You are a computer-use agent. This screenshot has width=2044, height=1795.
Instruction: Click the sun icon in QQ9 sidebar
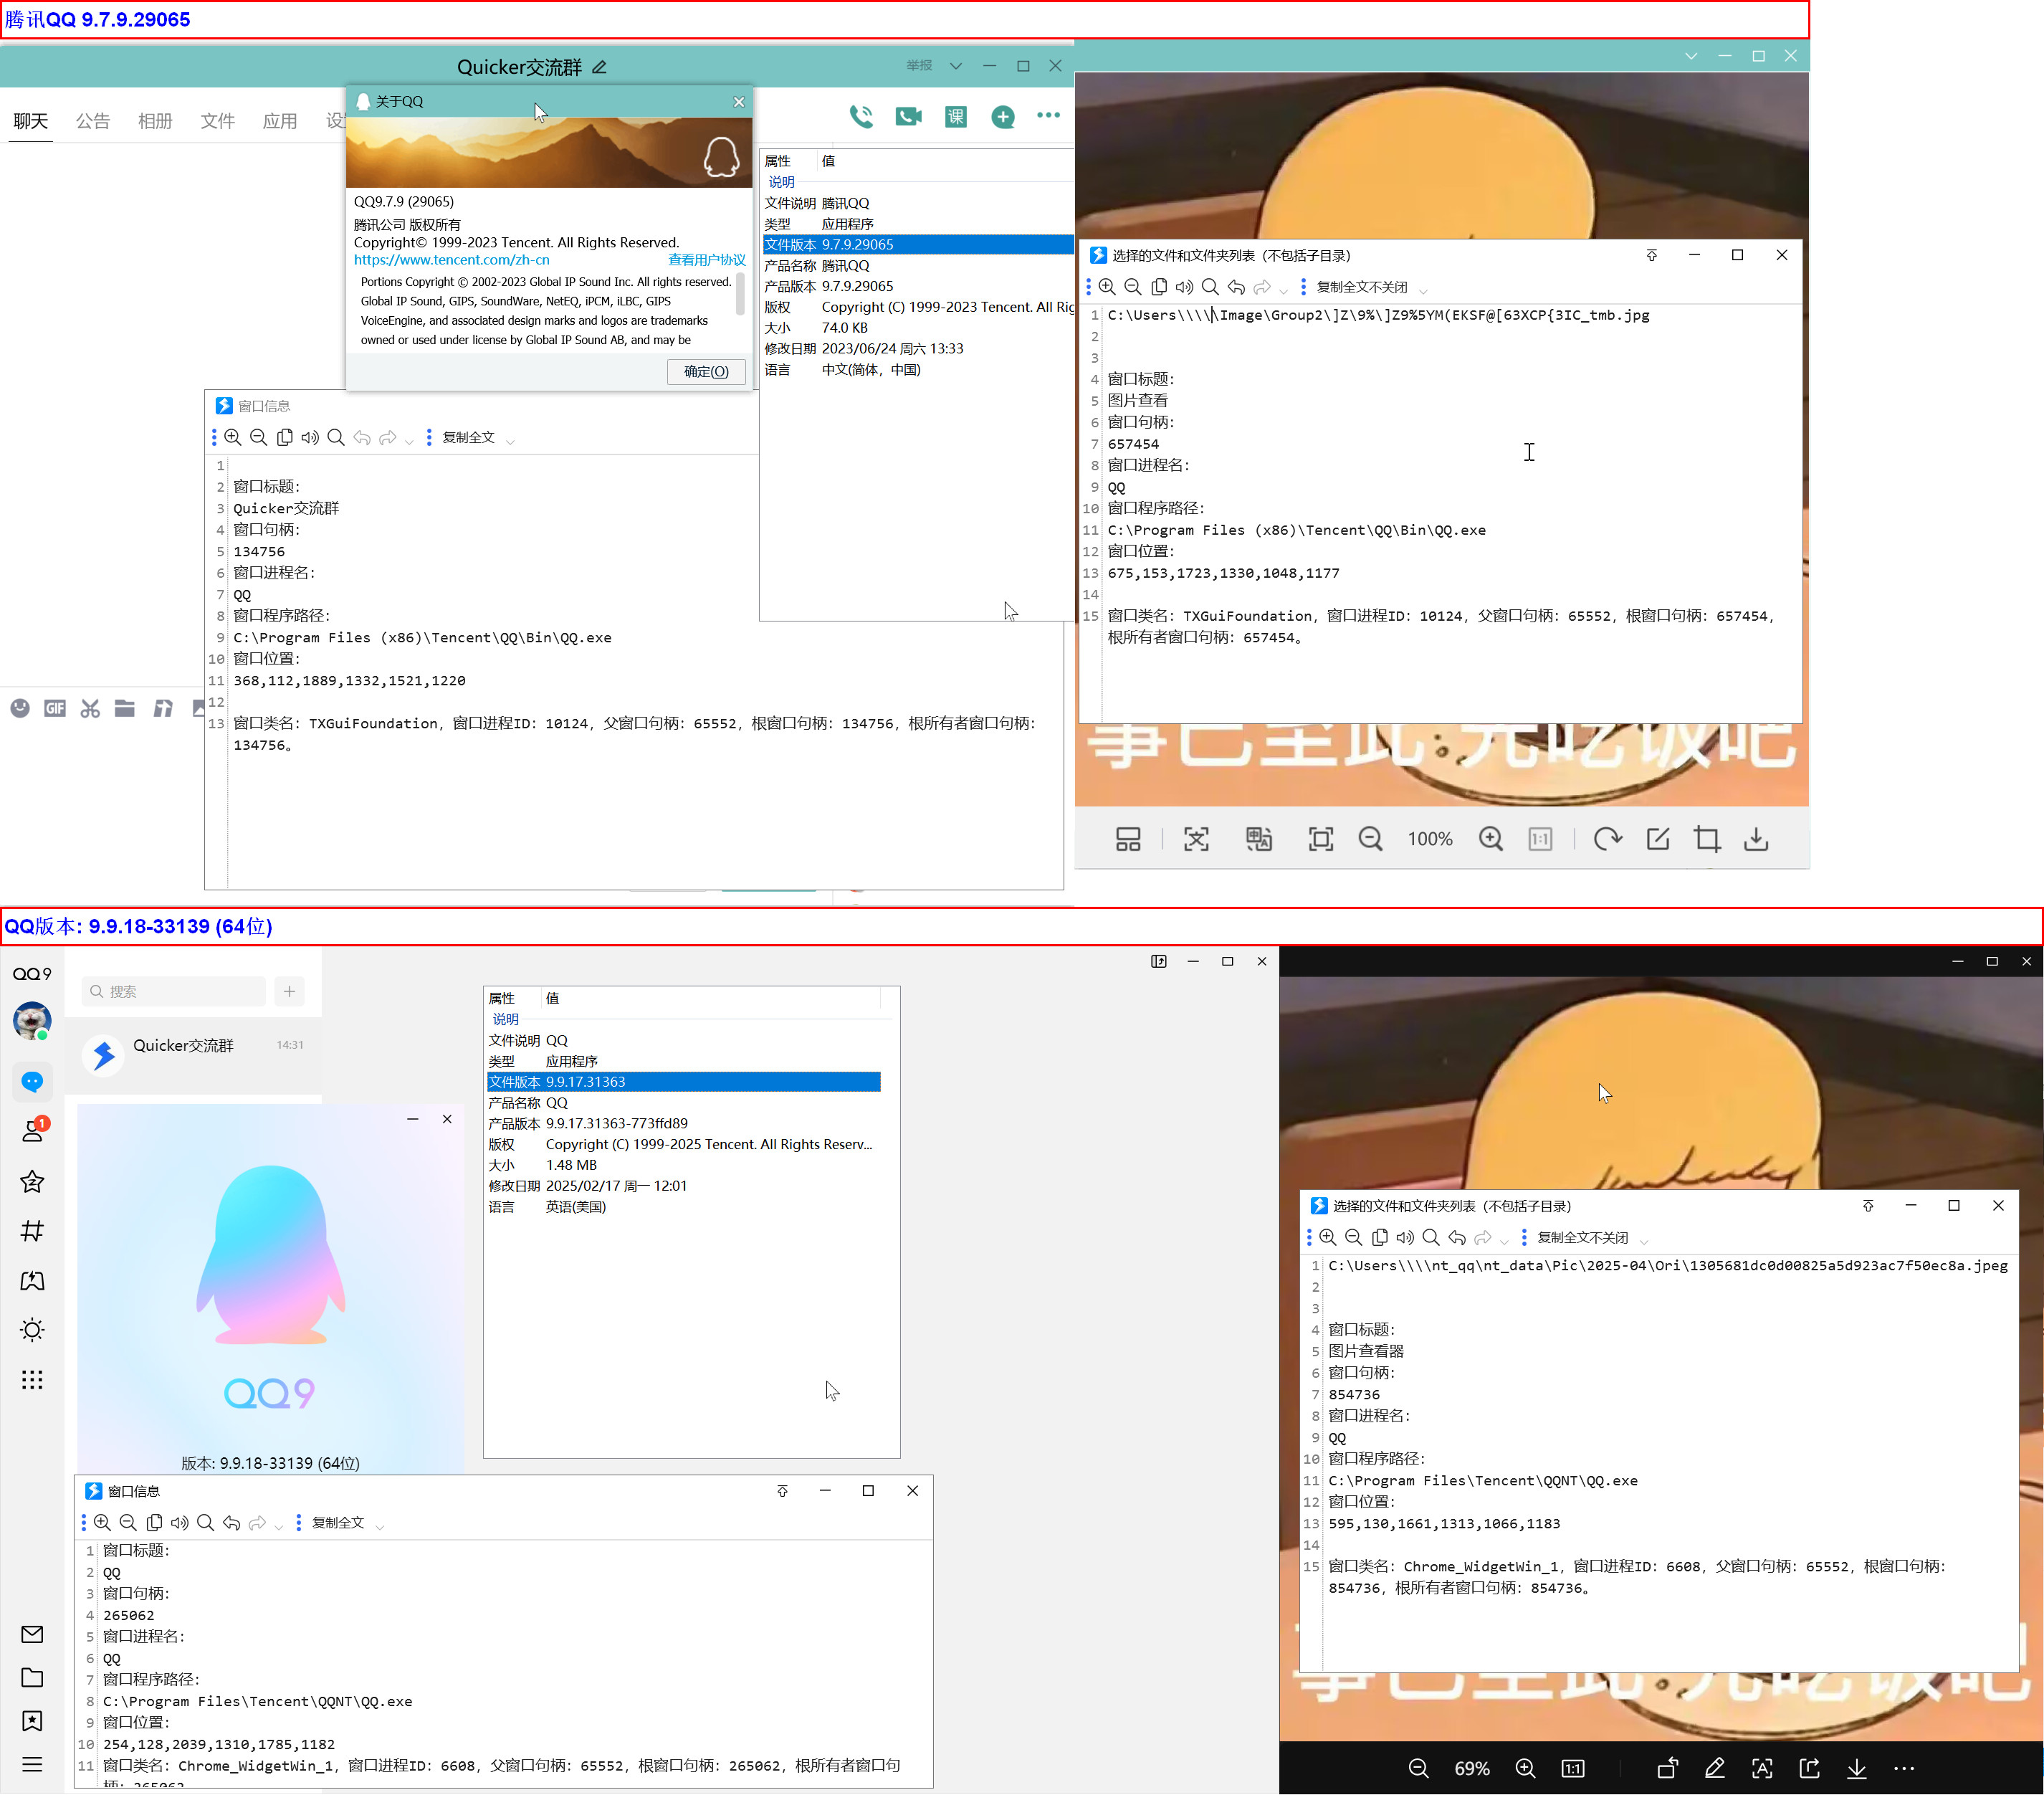point(32,1330)
